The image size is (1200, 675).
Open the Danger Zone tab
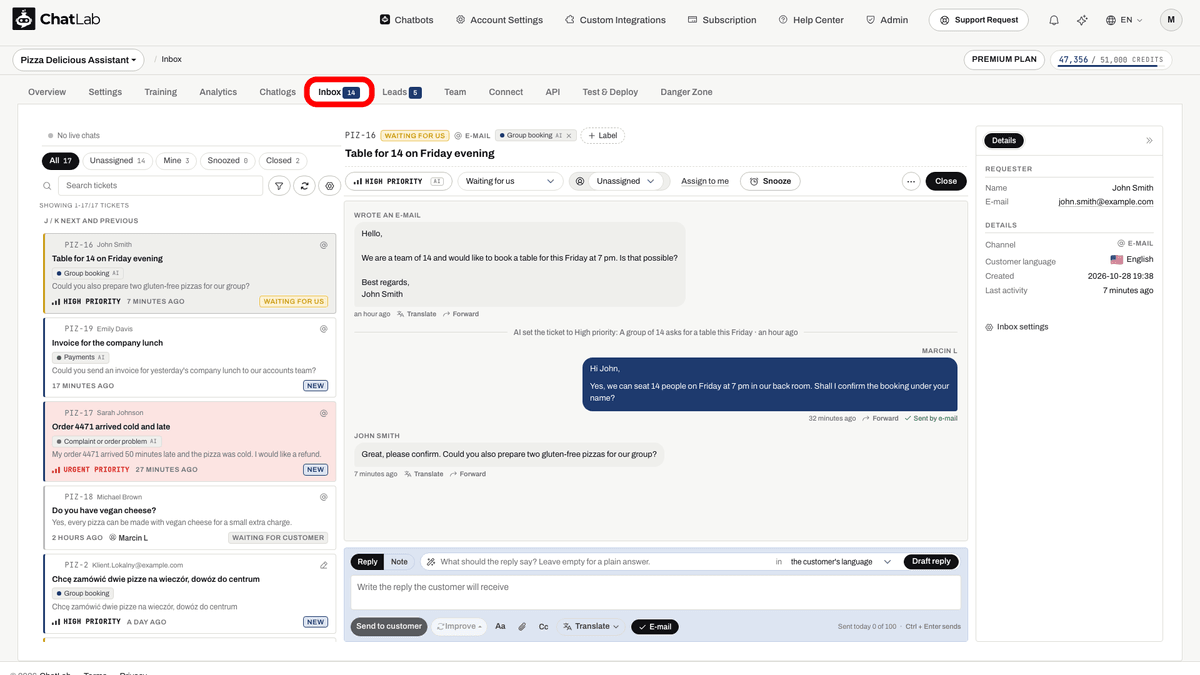pyautogui.click(x=686, y=92)
